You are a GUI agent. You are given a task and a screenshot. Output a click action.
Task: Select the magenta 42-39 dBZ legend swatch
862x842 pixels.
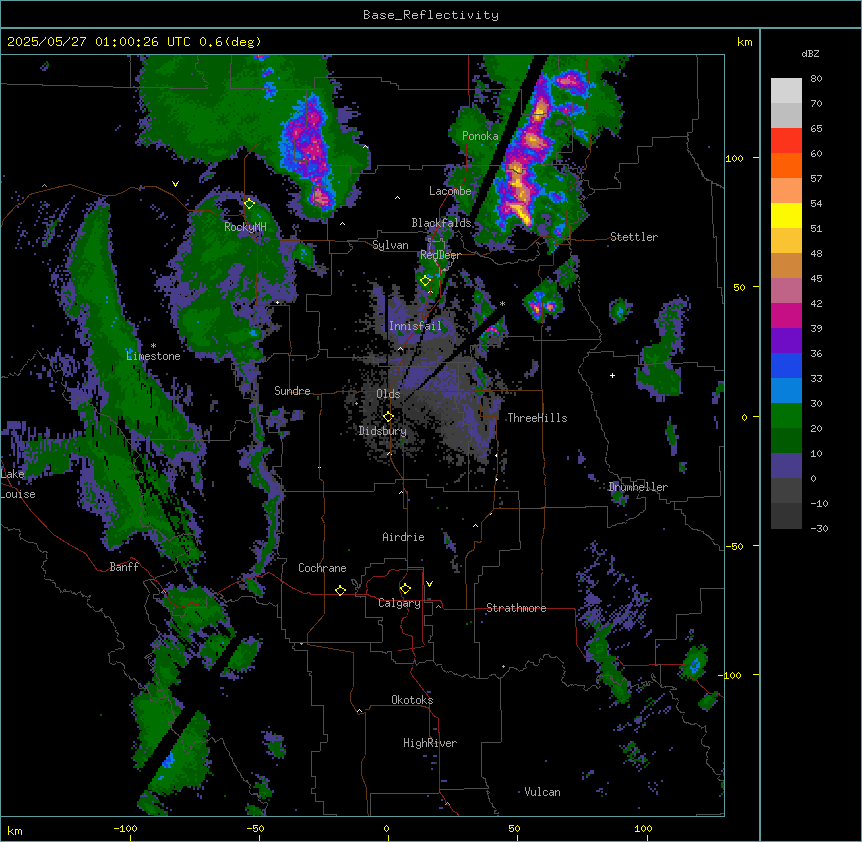click(786, 316)
